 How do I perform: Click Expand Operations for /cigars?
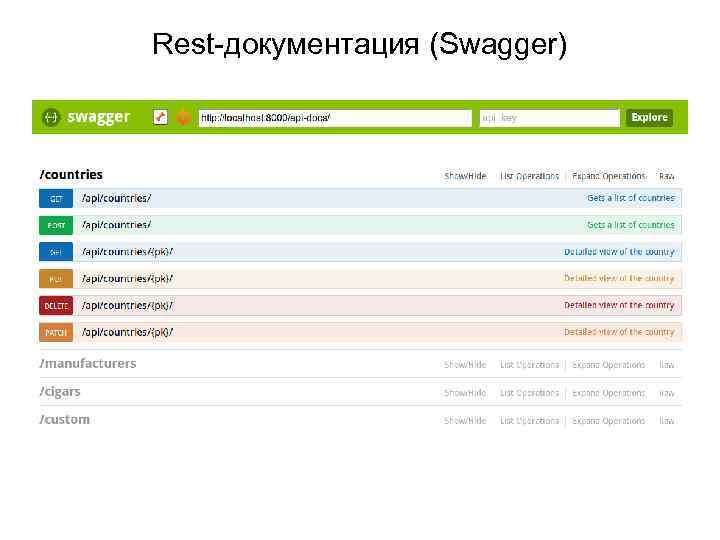click(x=608, y=393)
